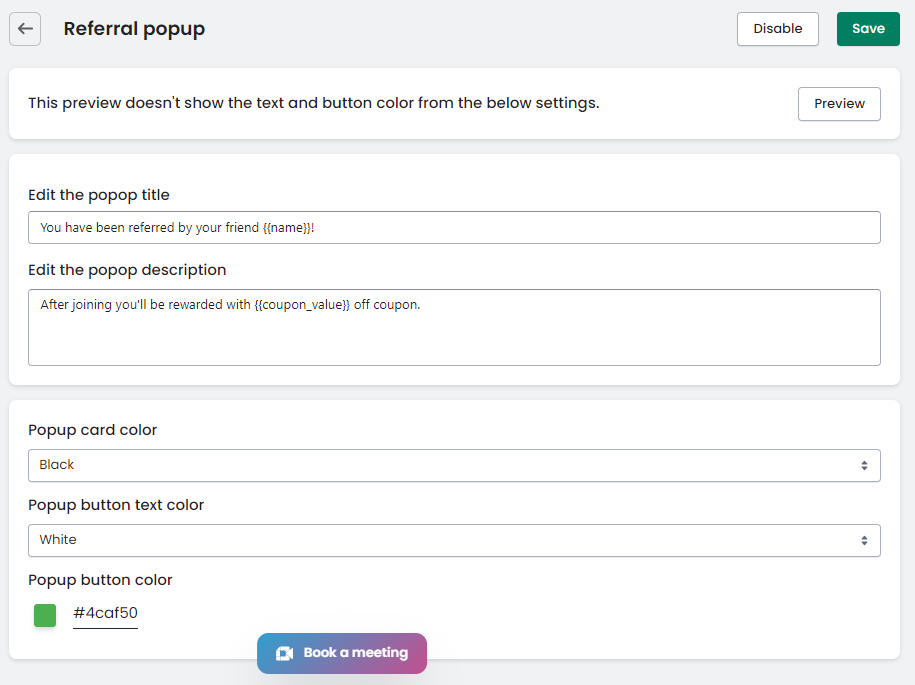This screenshot has width=915, height=685.
Task: Click the up-down arrows on card color select
Action: [864, 465]
